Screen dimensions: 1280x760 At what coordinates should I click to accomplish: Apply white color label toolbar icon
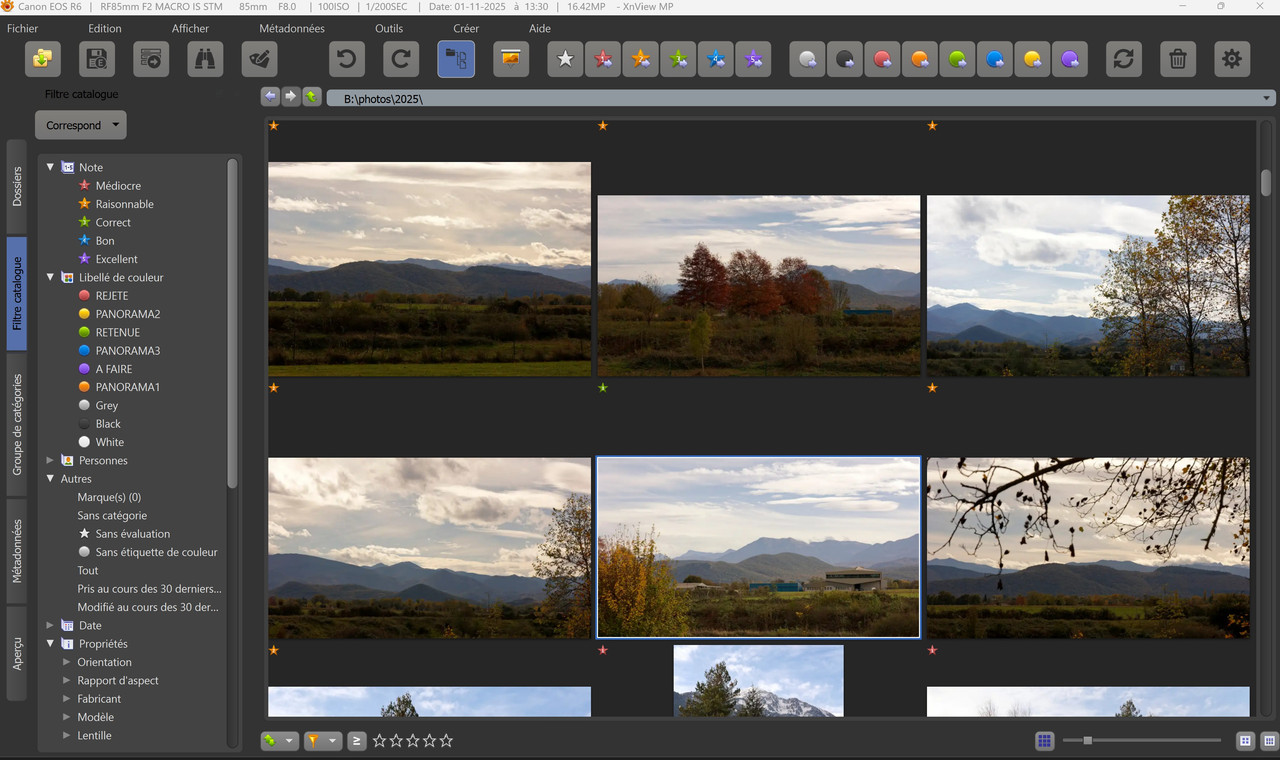(x=807, y=59)
